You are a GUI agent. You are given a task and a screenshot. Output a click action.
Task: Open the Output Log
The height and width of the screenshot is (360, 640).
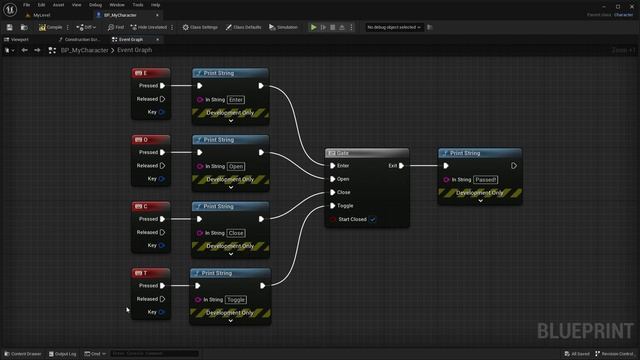click(x=62, y=353)
